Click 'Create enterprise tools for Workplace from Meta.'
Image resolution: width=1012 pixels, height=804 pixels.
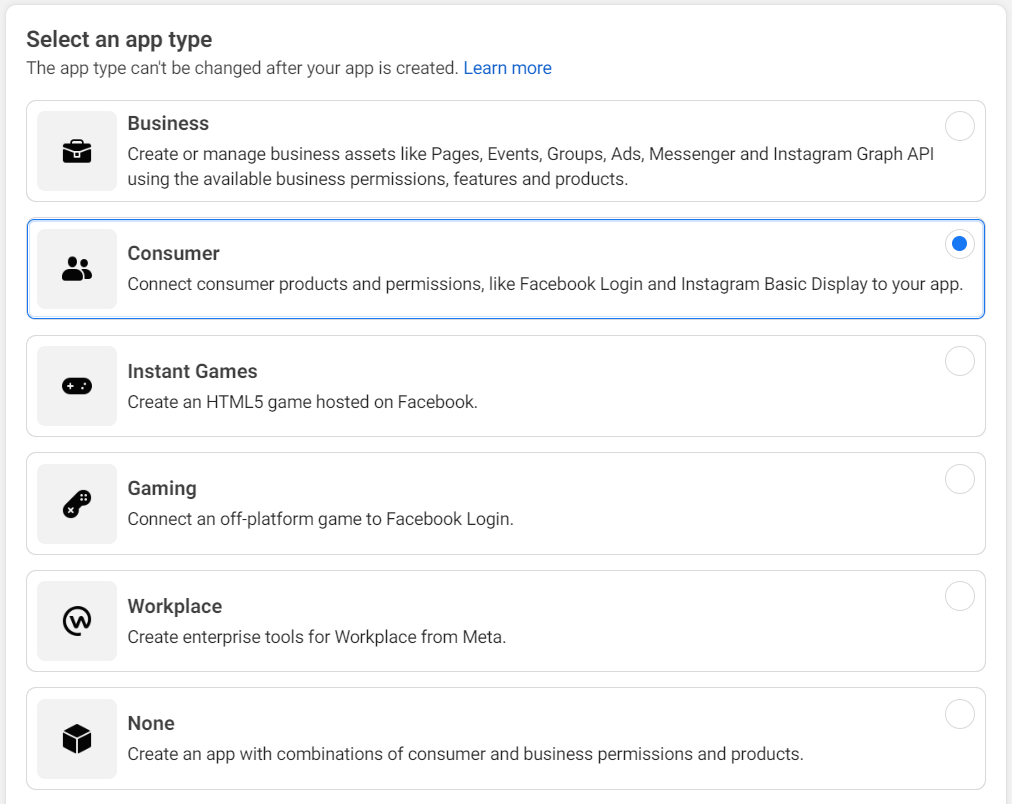(317, 637)
